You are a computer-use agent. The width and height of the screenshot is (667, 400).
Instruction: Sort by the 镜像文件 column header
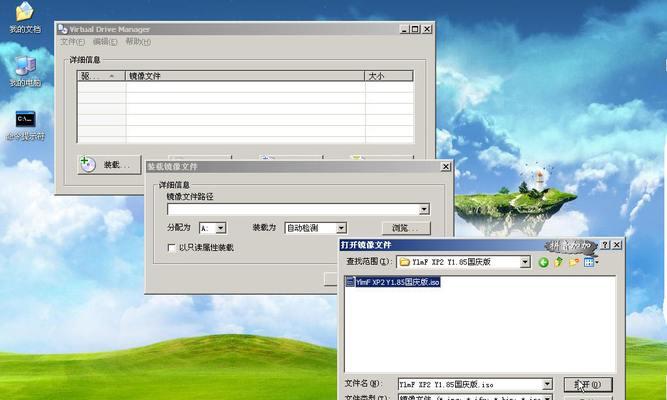coord(245,76)
